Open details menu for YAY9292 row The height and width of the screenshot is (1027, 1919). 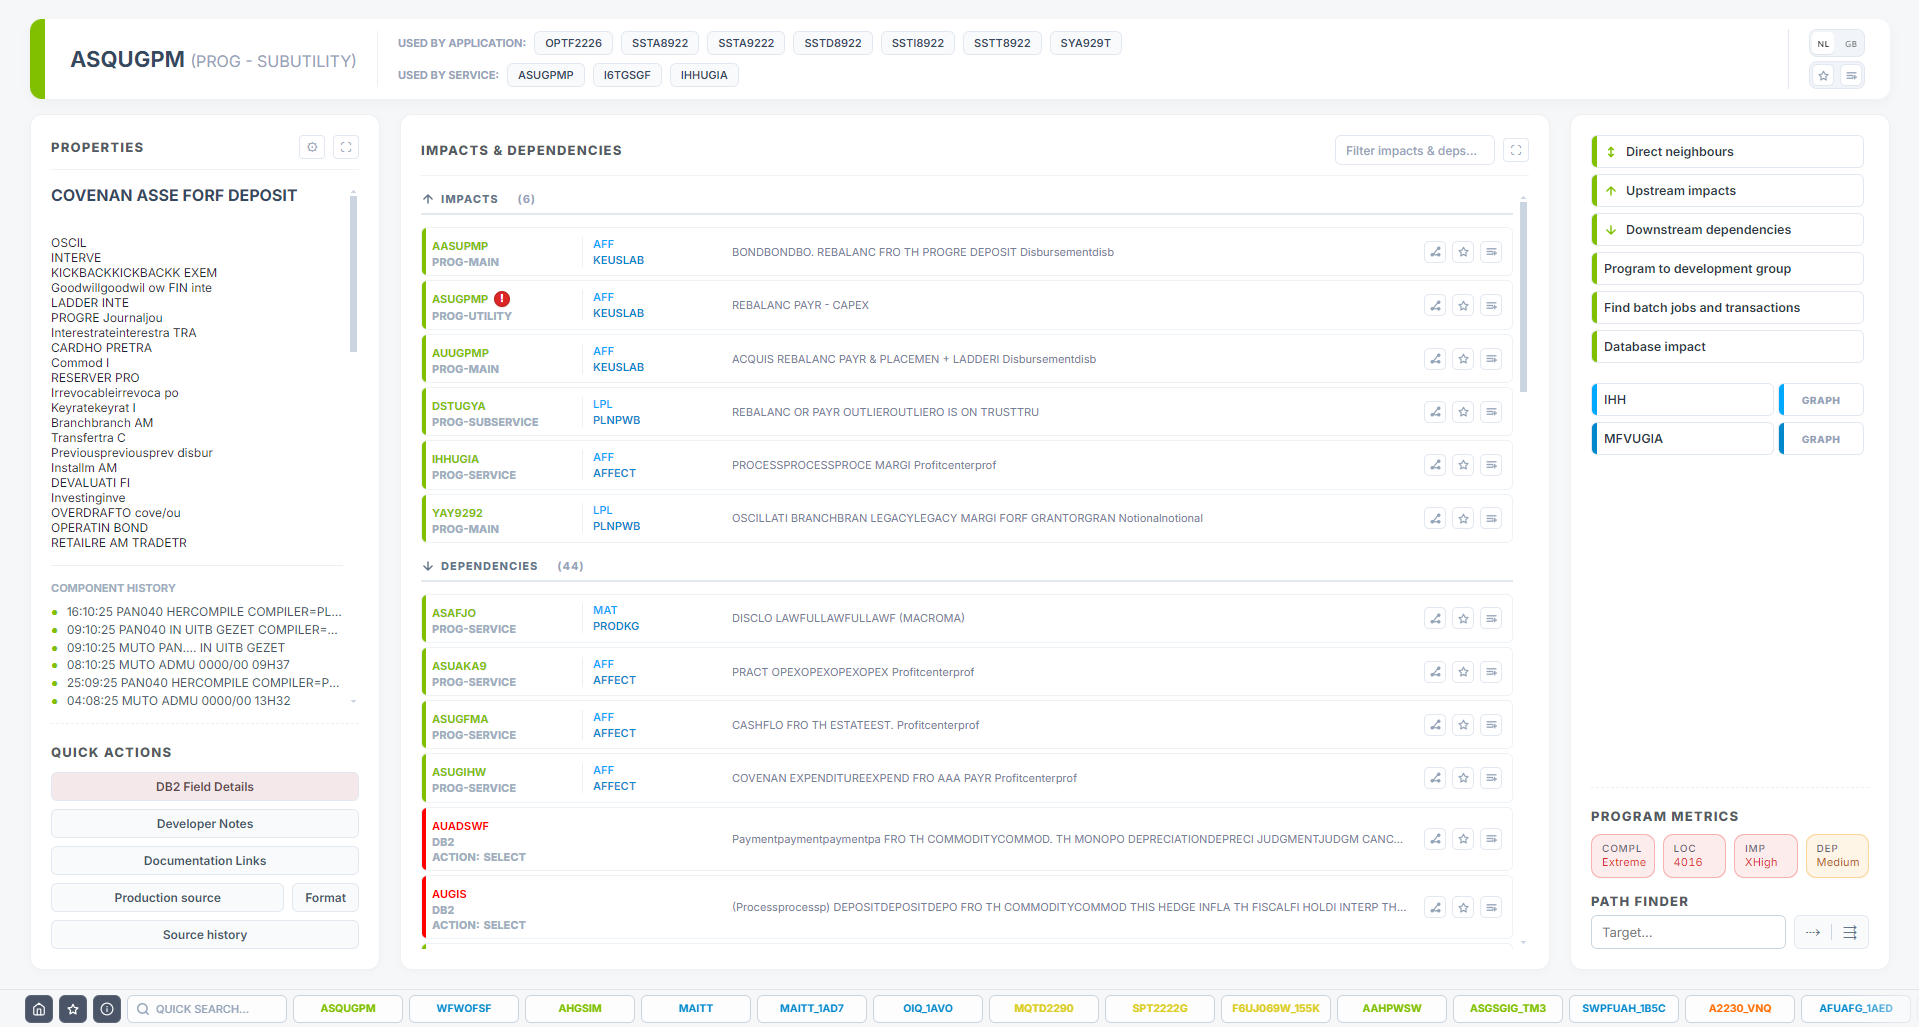click(x=1491, y=518)
